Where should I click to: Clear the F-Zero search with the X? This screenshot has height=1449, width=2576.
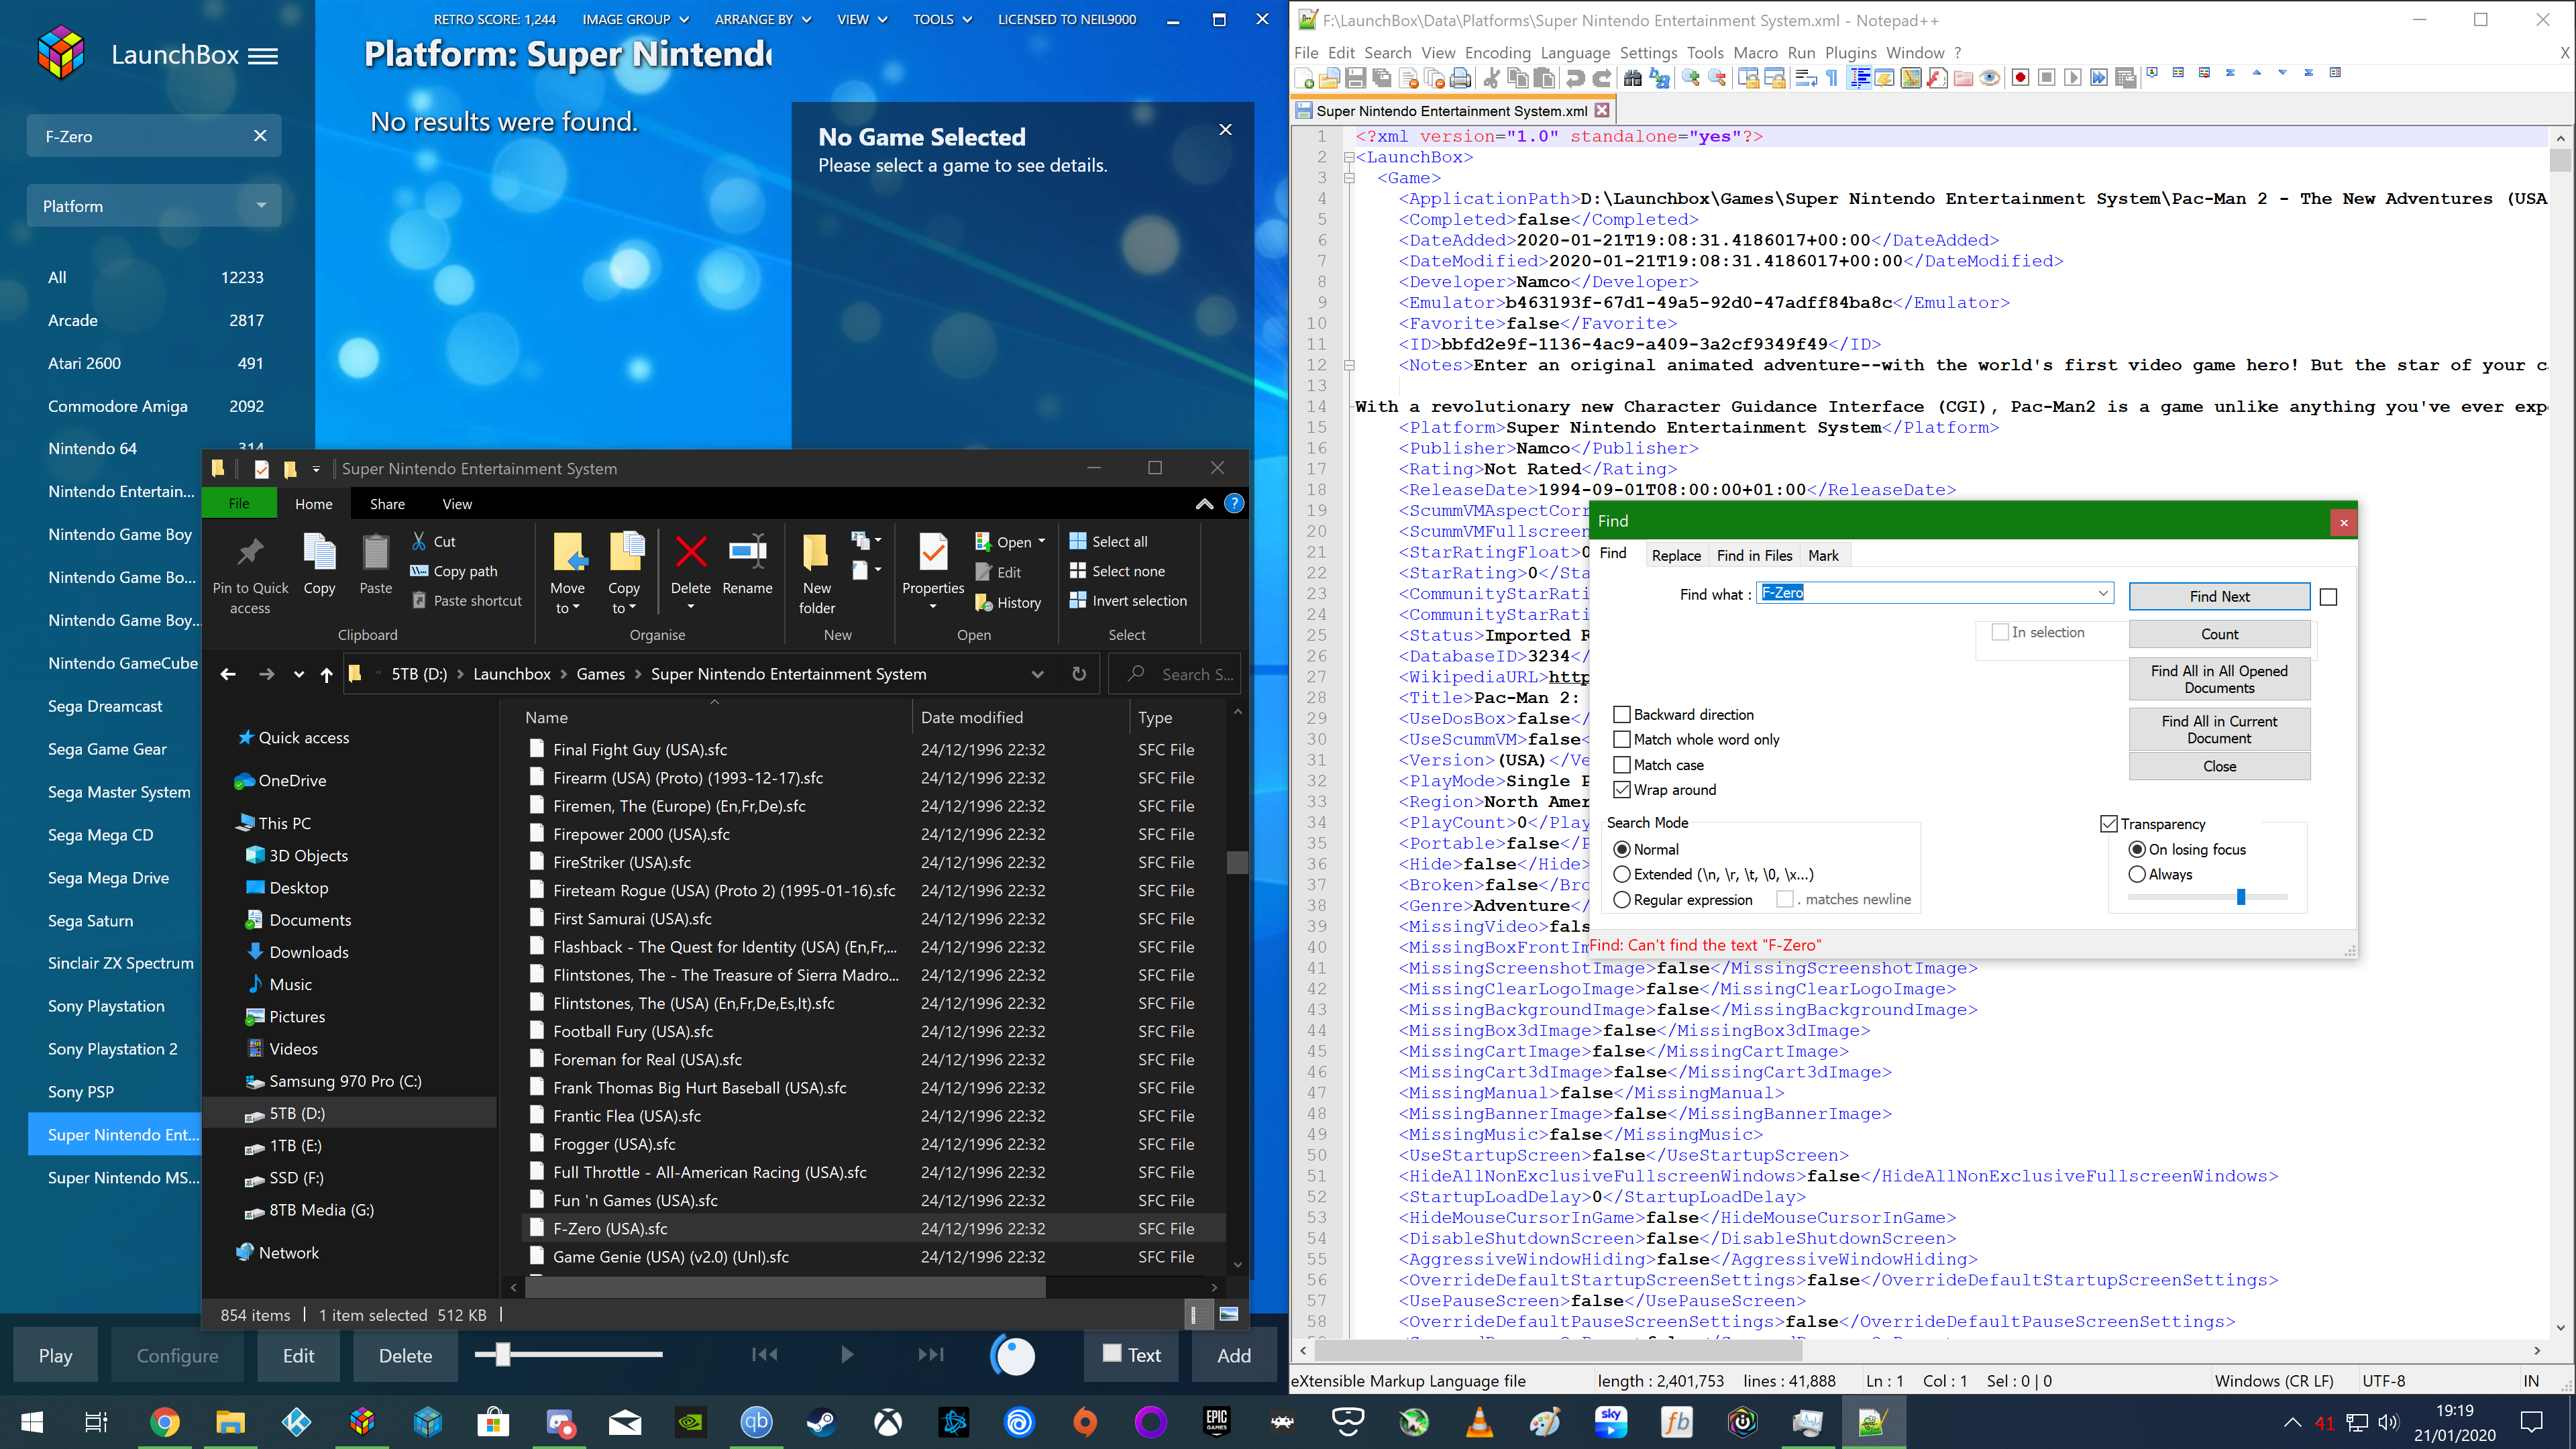[260, 136]
